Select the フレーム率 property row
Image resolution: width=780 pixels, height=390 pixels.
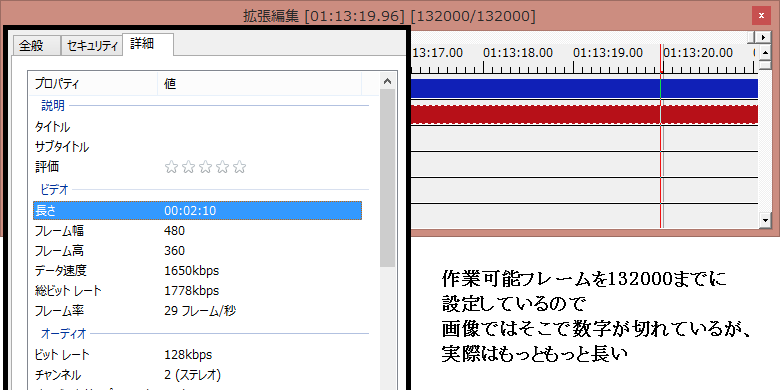point(197,311)
